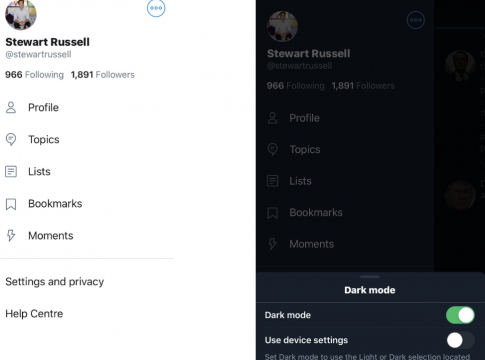Viewport: 485px width, 360px height.
Task: Select the Topics label in dark menu
Action: (305, 149)
